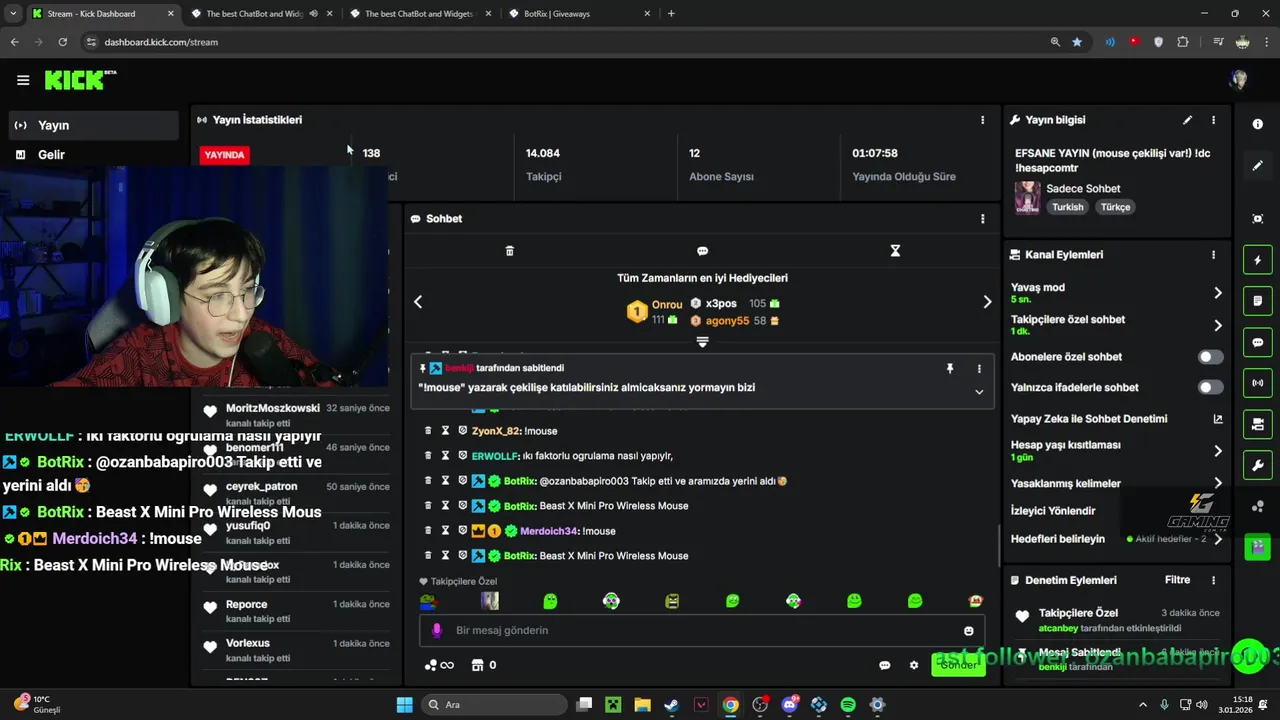Click the purple microphone icon in message box
Screen dimensions: 1280x720
point(436,631)
